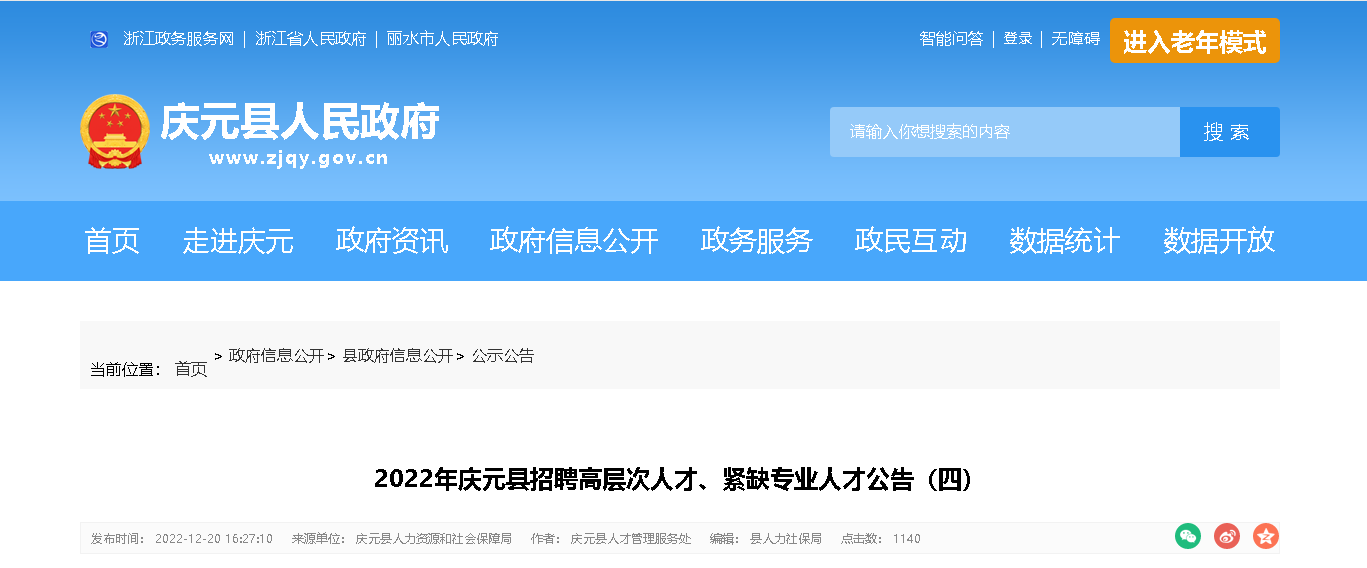The image size is (1367, 568).
Task: Open the 走进庆元 navigation item
Action: coord(238,241)
